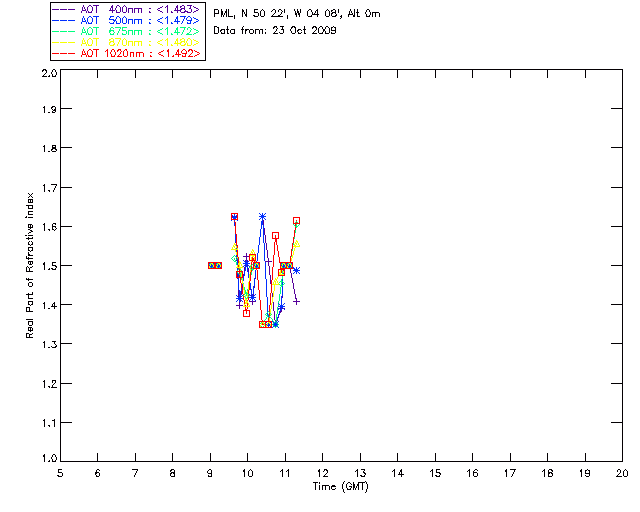Viewport: 640px width, 512px height.
Task: Click the 13 tick label on time axis
Action: (x=360, y=473)
